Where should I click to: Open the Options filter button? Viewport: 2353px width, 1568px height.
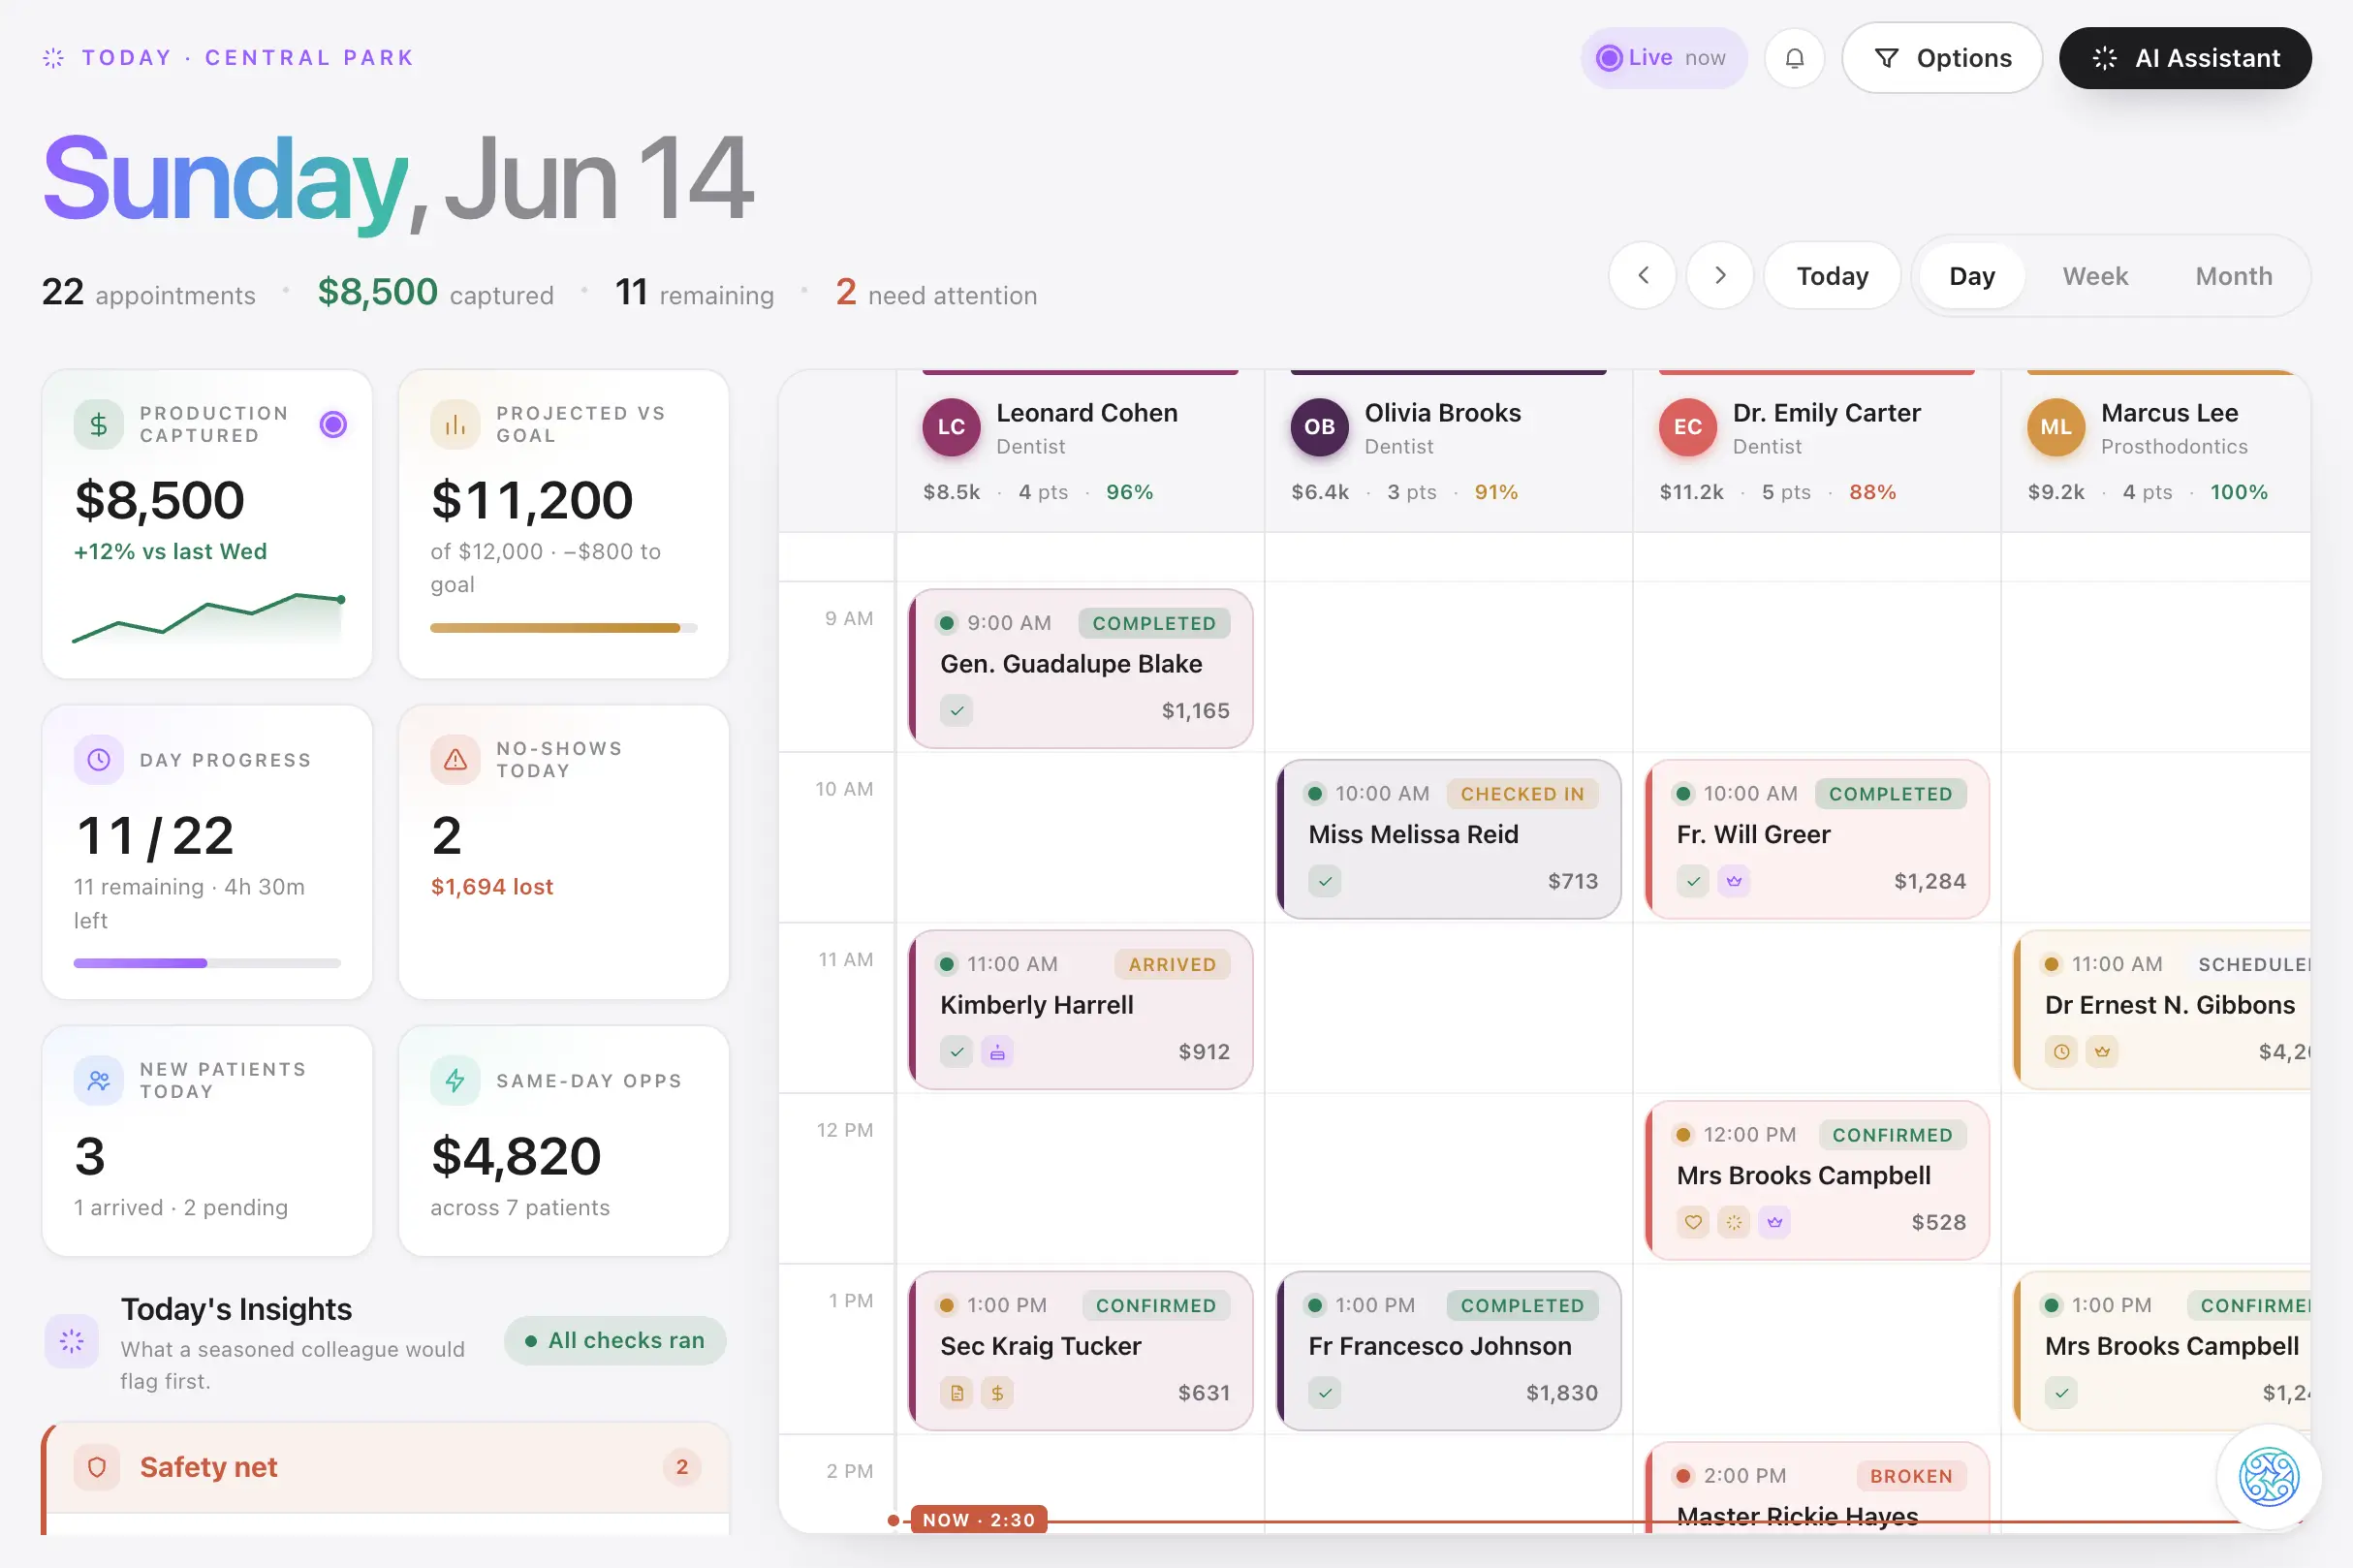(1941, 58)
